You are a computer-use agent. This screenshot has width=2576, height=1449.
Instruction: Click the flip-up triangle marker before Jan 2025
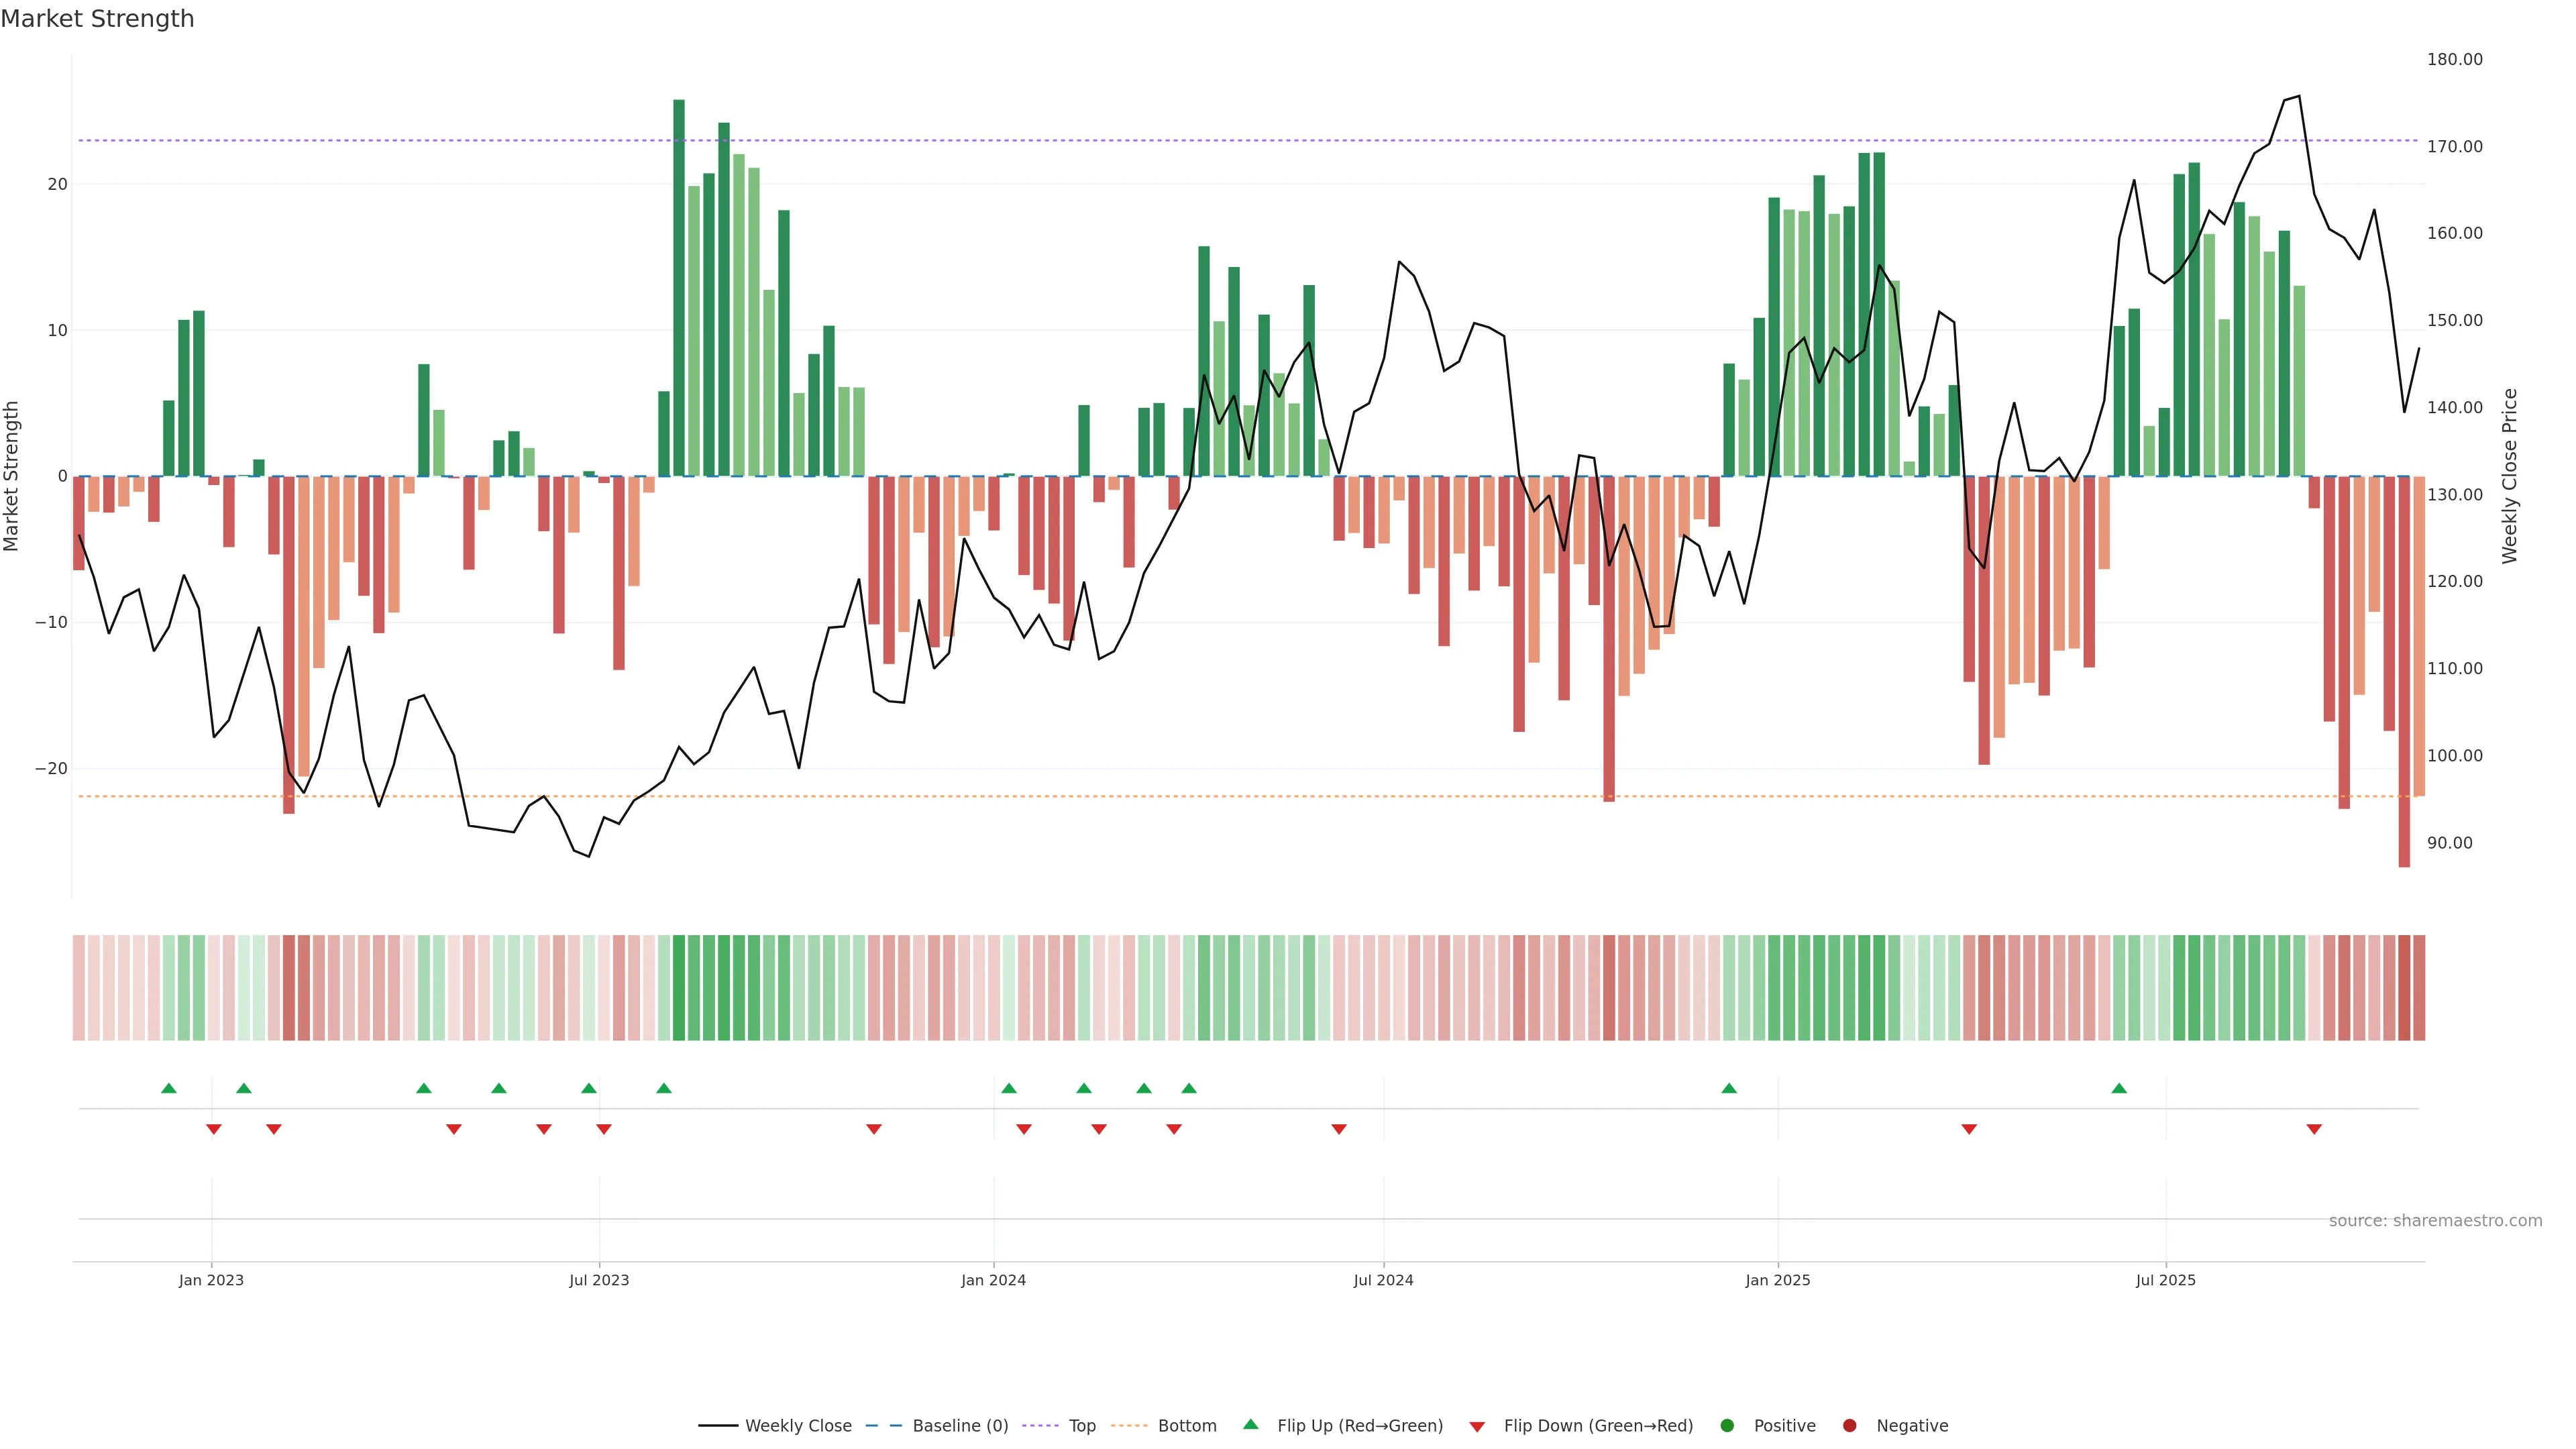(1729, 1088)
